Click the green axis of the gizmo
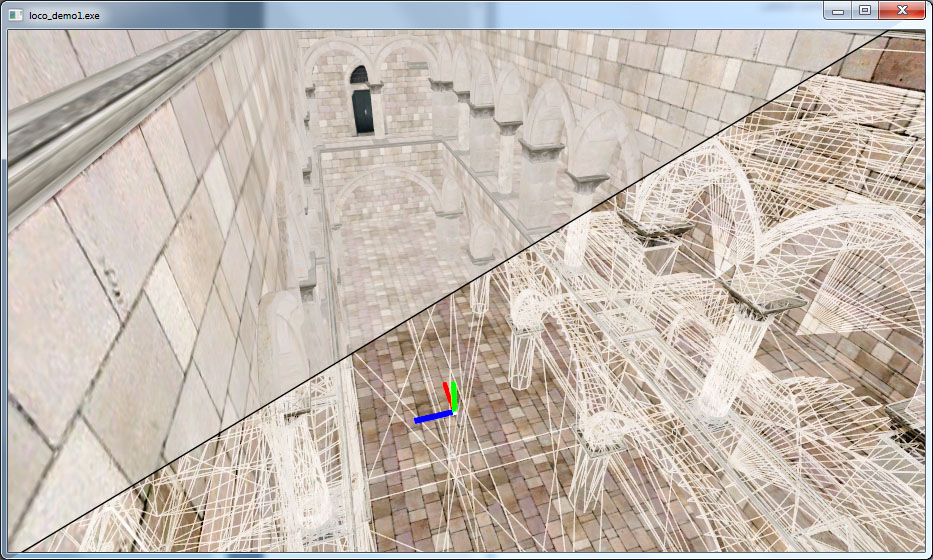933x560 pixels. point(454,396)
